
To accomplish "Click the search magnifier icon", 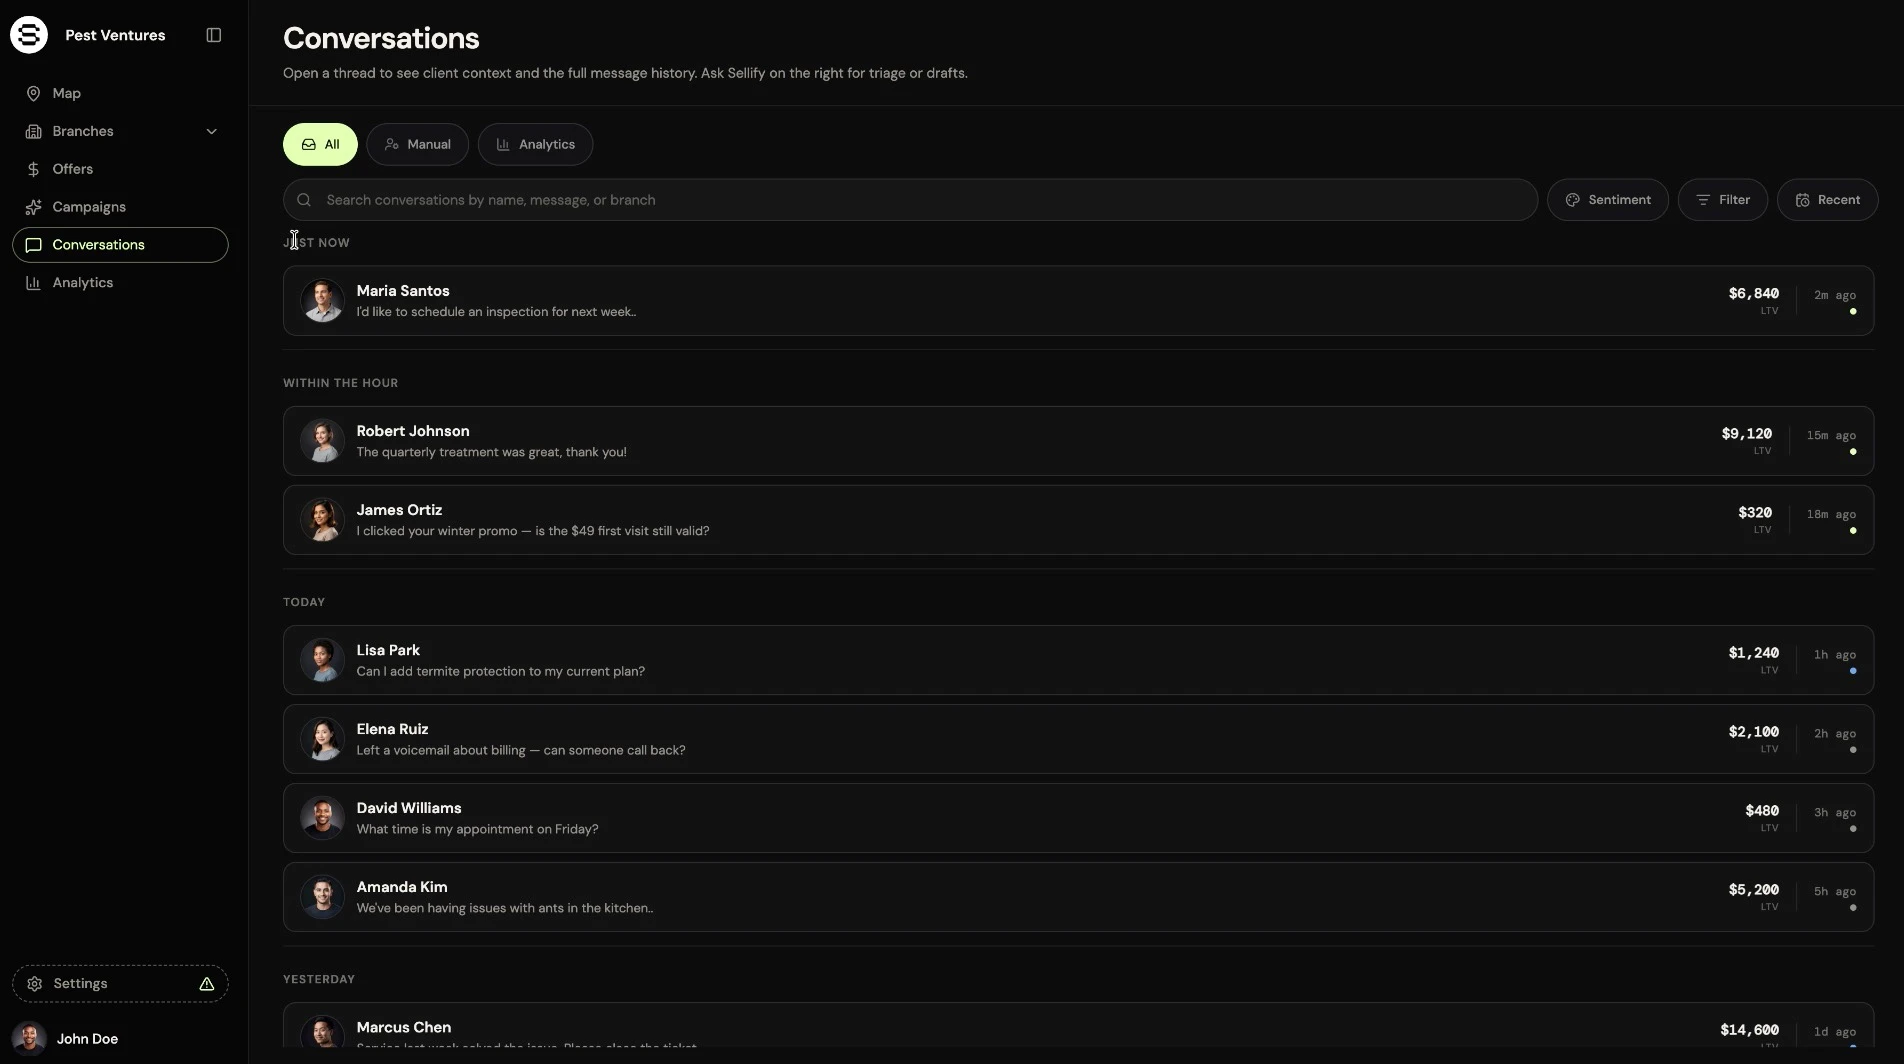I will pyautogui.click(x=304, y=200).
